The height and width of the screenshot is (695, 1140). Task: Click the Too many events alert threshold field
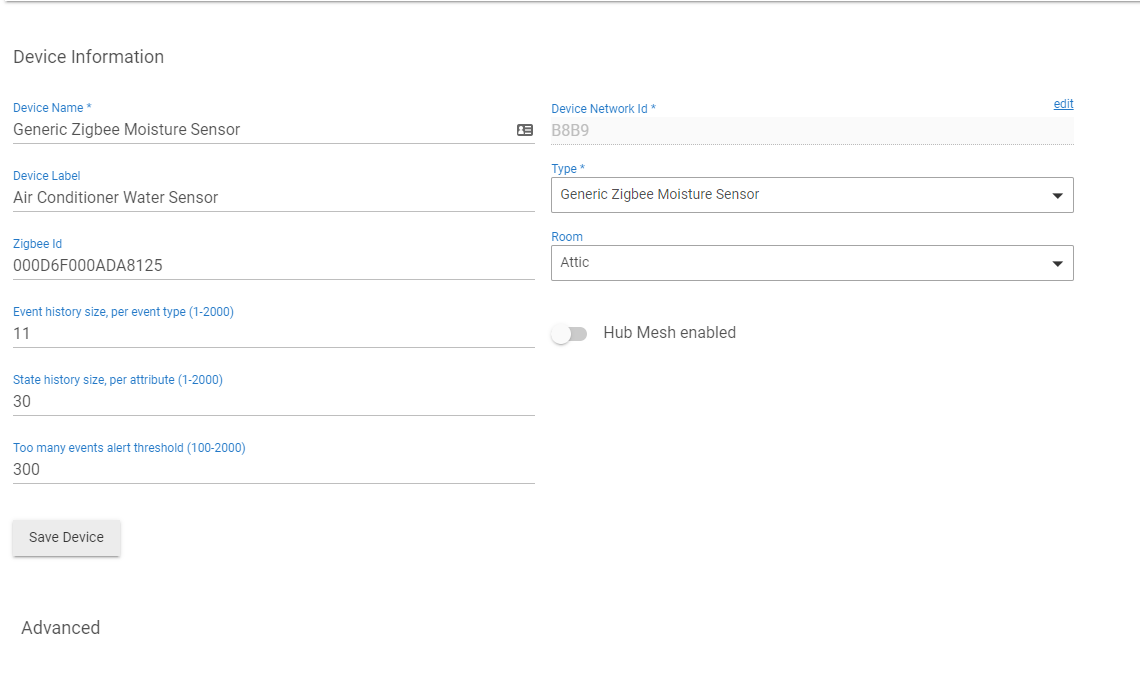click(274, 470)
